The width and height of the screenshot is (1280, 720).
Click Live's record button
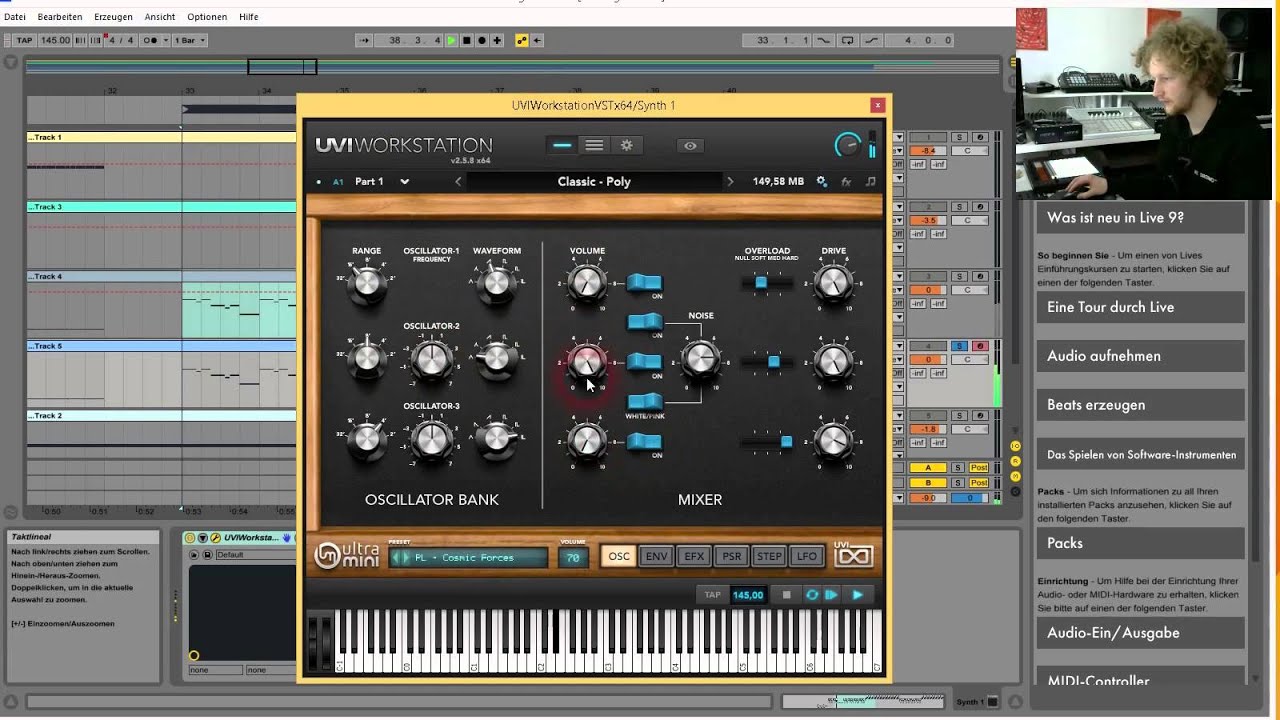click(481, 40)
